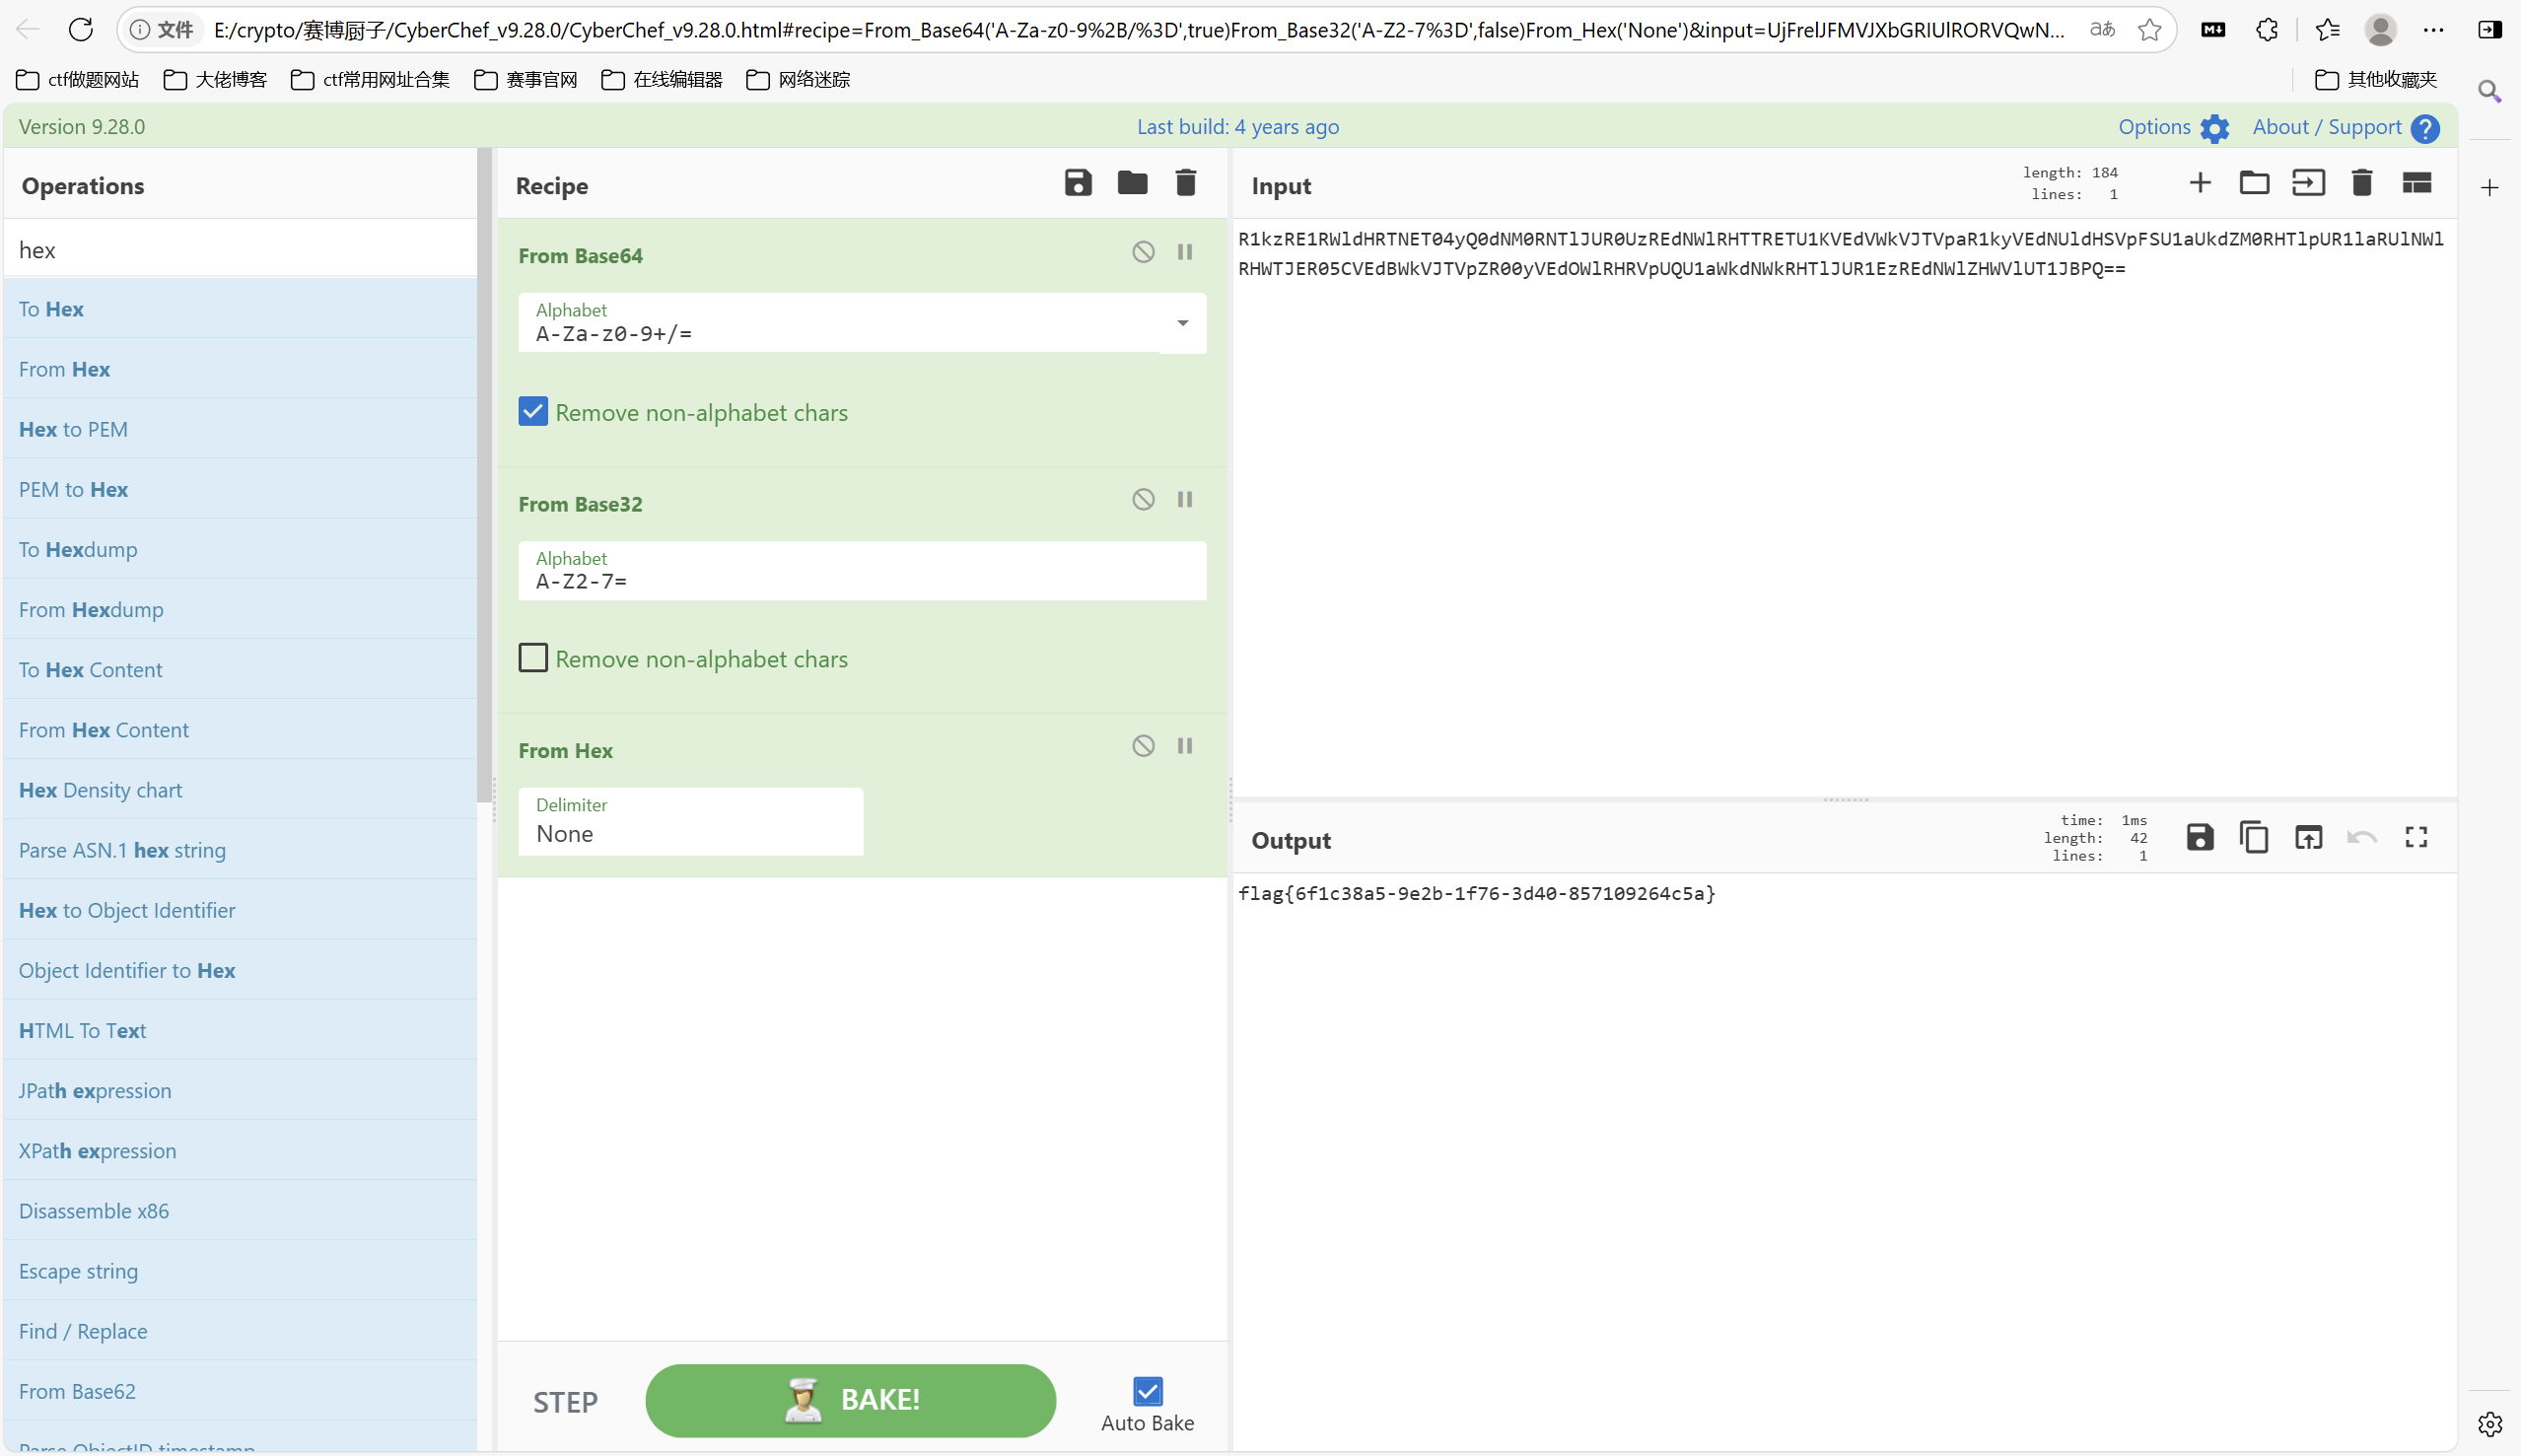Select Hex to PEM operation
This screenshot has width=2521, height=1456.
click(241, 429)
